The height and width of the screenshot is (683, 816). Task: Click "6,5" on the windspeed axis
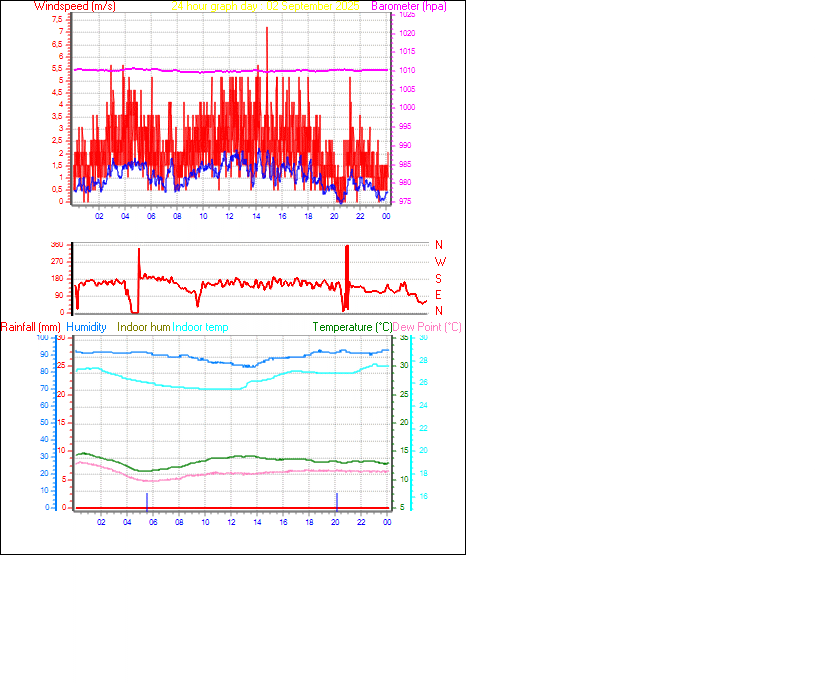coord(57,44)
